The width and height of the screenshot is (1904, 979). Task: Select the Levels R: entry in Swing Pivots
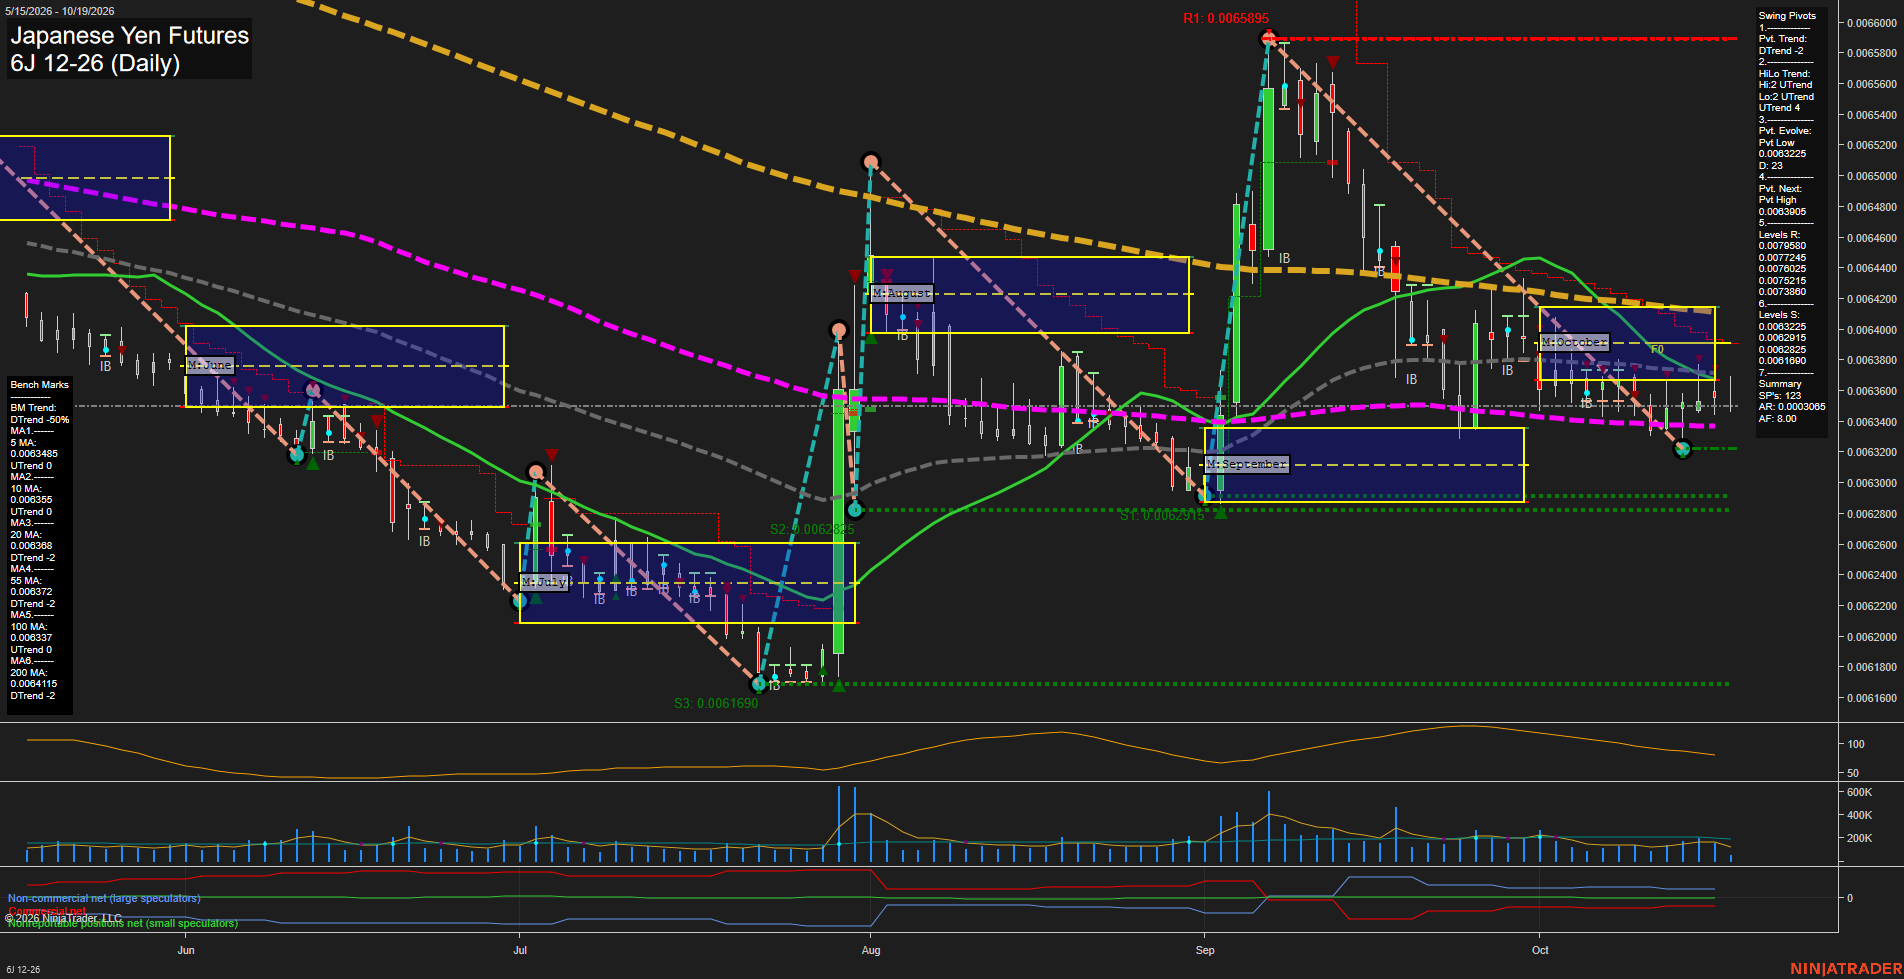tap(1779, 235)
